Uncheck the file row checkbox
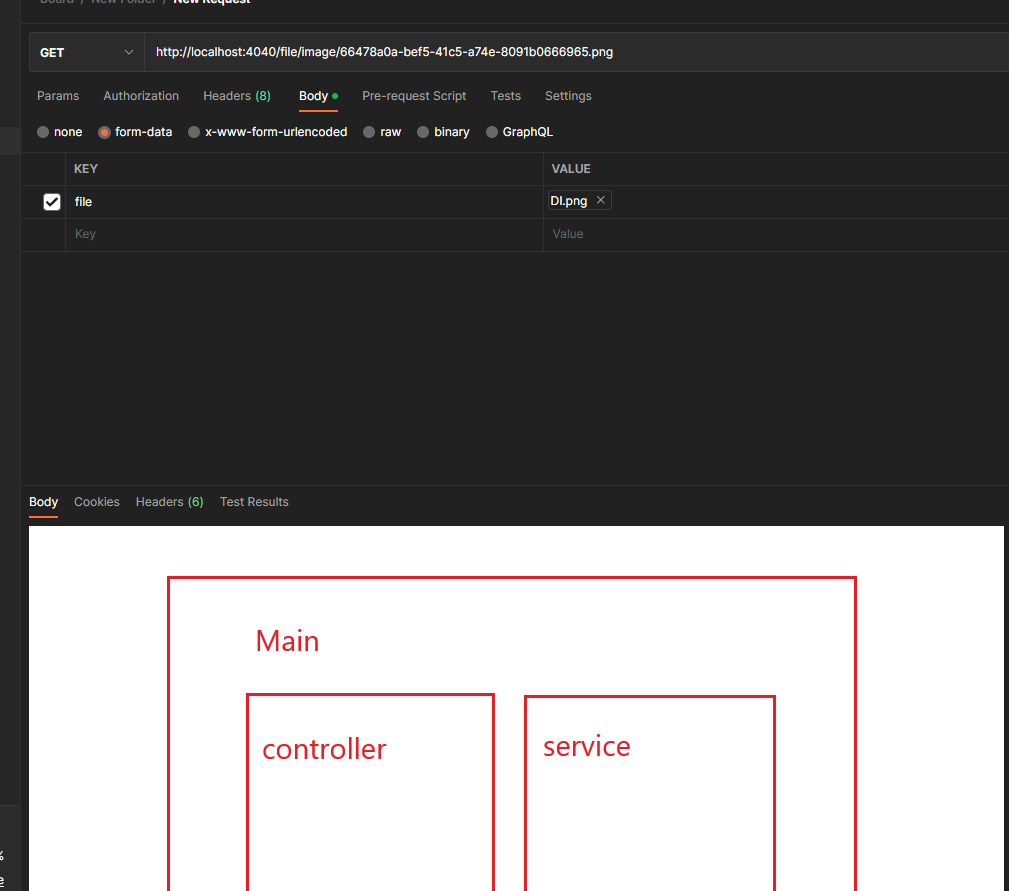 coord(52,202)
